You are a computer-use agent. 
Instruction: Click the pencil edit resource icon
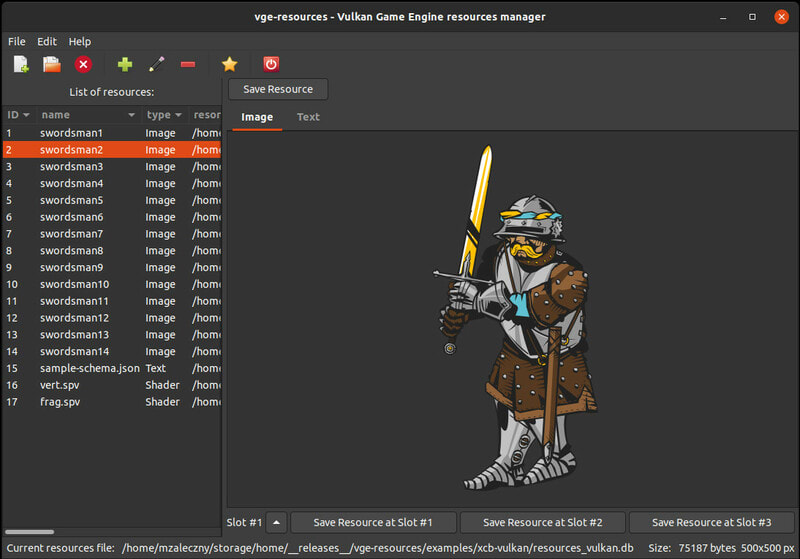tap(156, 64)
